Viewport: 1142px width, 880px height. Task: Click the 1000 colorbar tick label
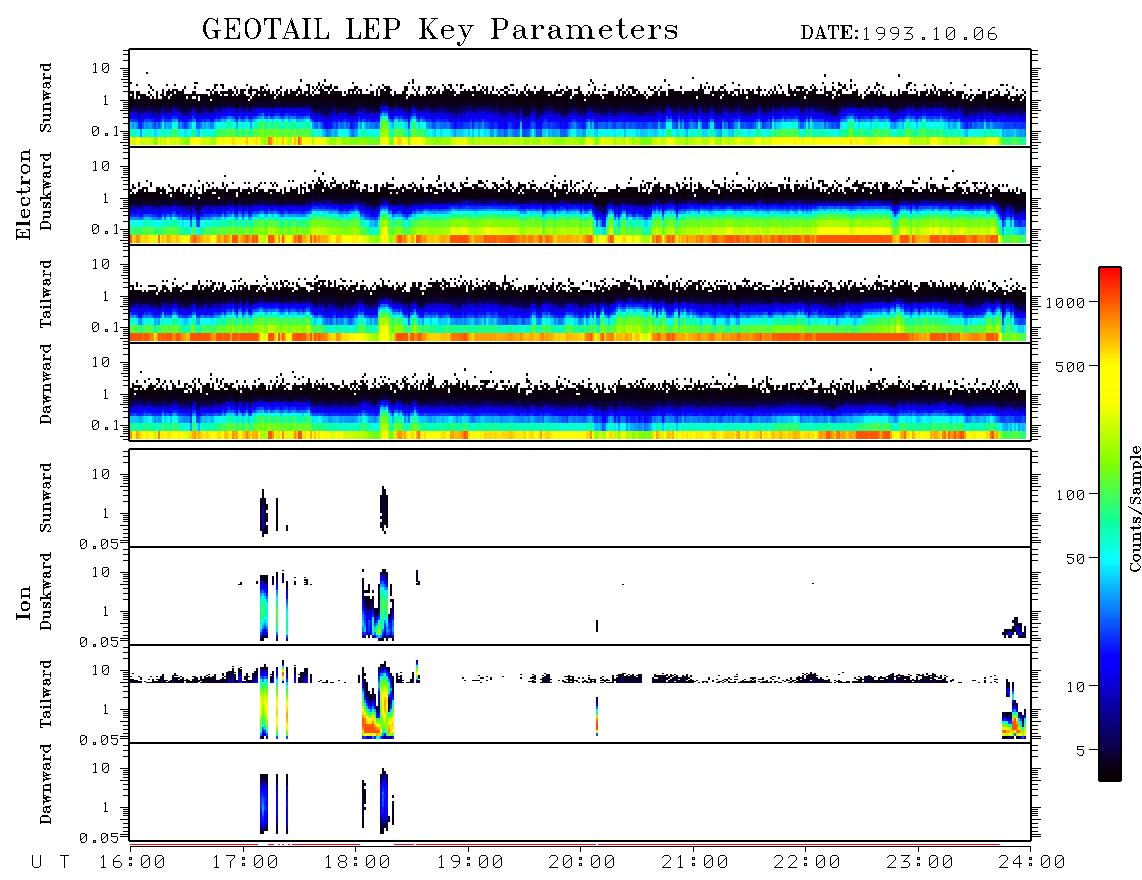[1065, 302]
